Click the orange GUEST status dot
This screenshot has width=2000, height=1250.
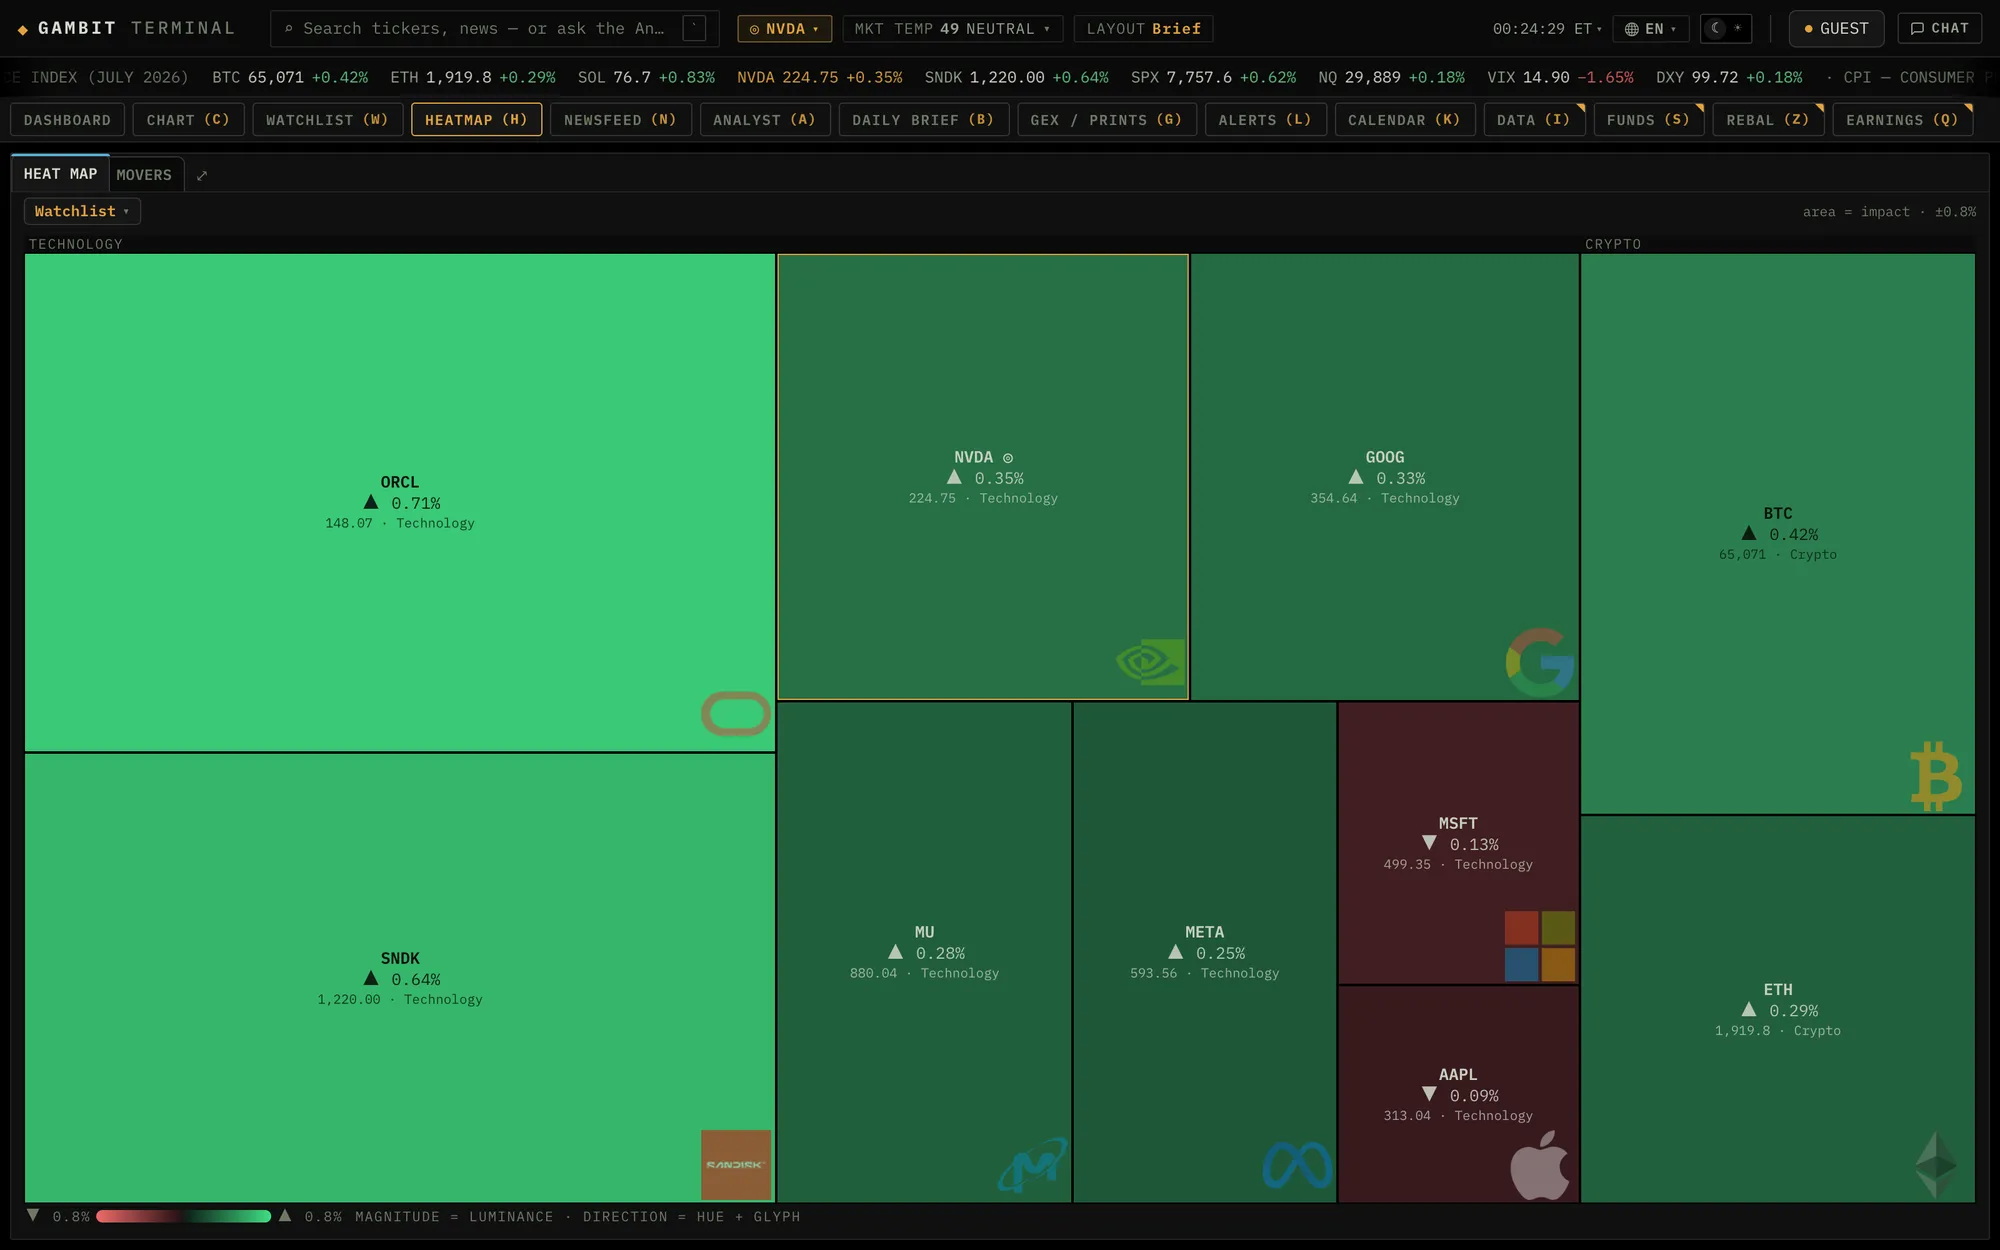click(1808, 29)
